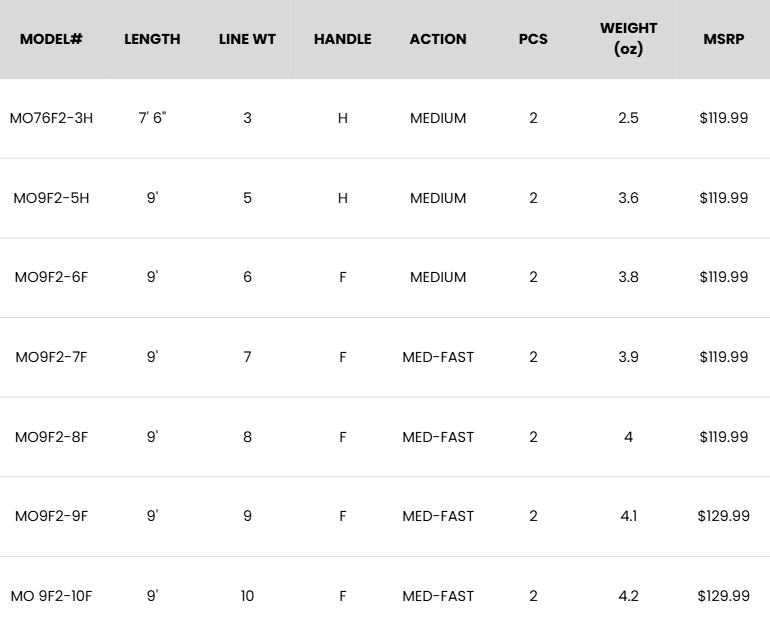Image resolution: width=770 pixels, height=634 pixels.
Task: Click the LINE WT column header
Action: tap(247, 39)
